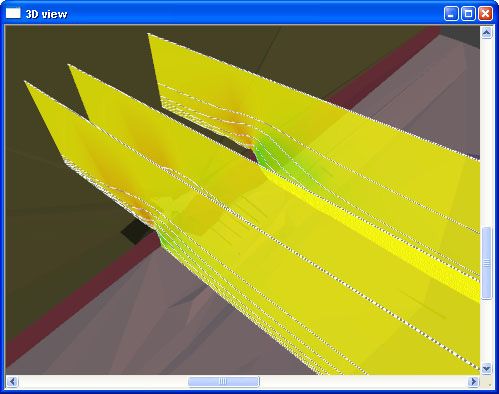This screenshot has height=394, width=499.
Task: Click the black square shadow near wall
Action: pos(135,231)
